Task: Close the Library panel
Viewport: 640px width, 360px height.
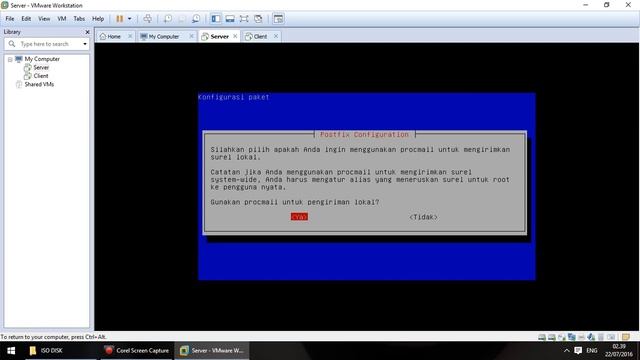Action: tap(87, 32)
